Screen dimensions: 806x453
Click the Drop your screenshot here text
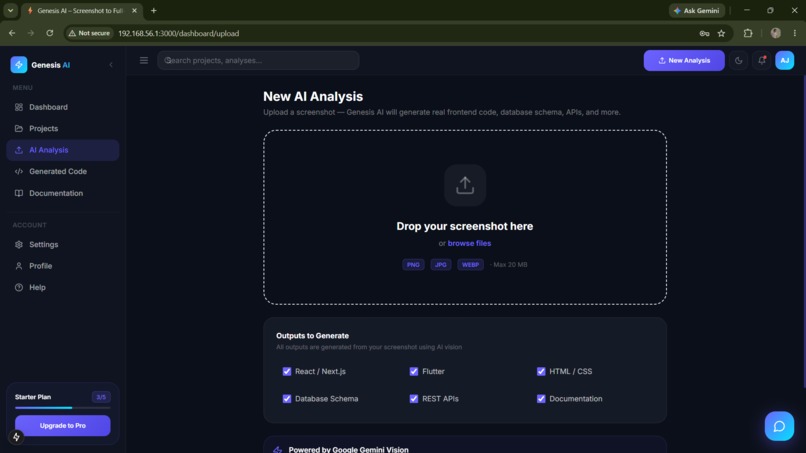465,226
